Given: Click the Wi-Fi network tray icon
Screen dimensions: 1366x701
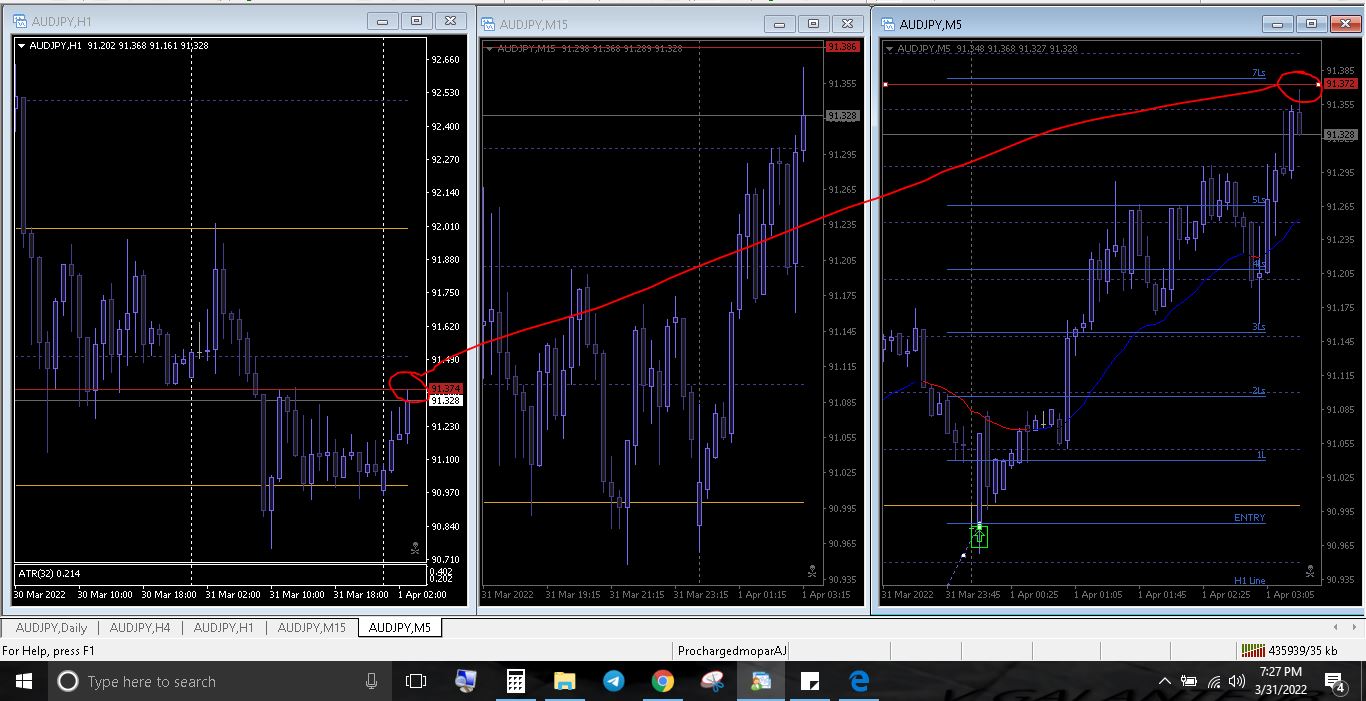Looking at the screenshot, I should 1215,682.
